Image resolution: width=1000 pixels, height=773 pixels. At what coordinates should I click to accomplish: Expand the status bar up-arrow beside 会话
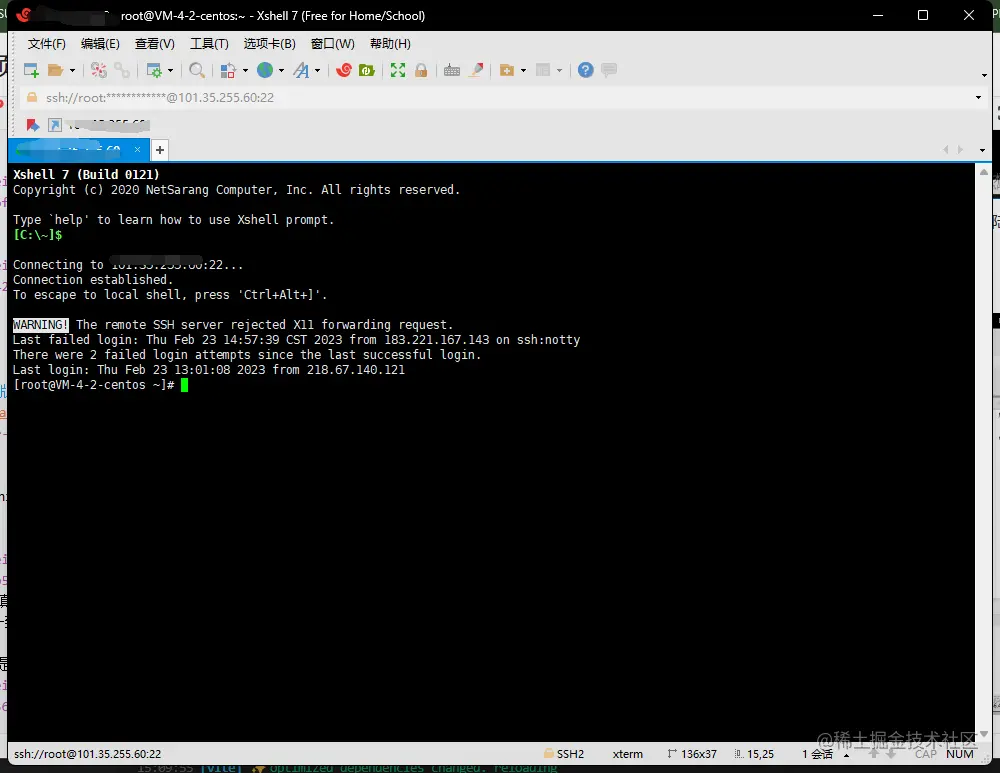[x=846, y=755]
